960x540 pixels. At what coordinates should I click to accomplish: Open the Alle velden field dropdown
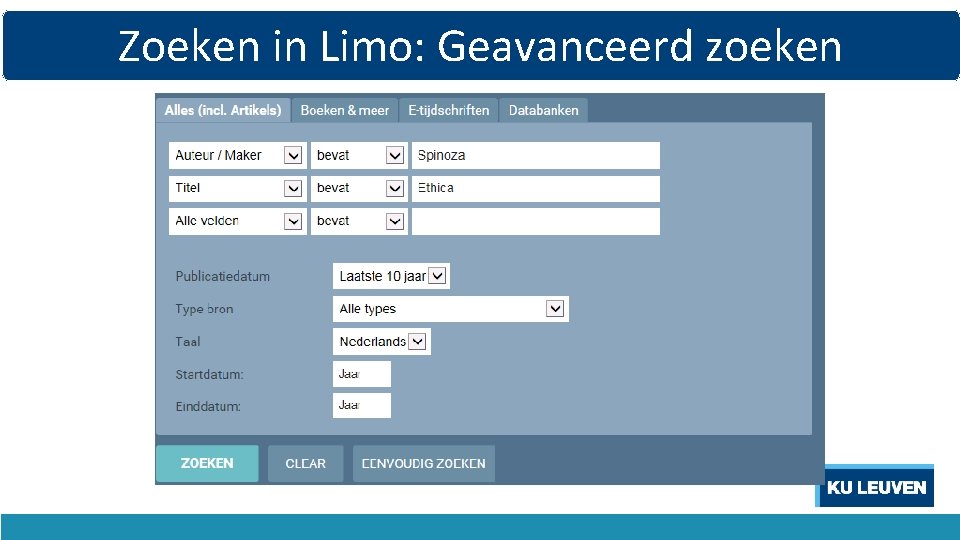pyautogui.click(x=238, y=221)
